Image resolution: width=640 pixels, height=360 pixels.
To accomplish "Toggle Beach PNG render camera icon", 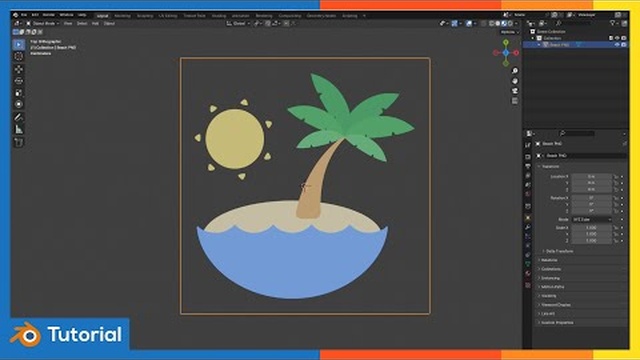I will [x=624, y=44].
